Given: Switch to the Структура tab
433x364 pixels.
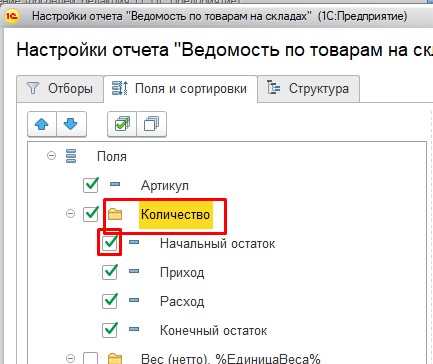Looking at the screenshot, I should 309,89.
